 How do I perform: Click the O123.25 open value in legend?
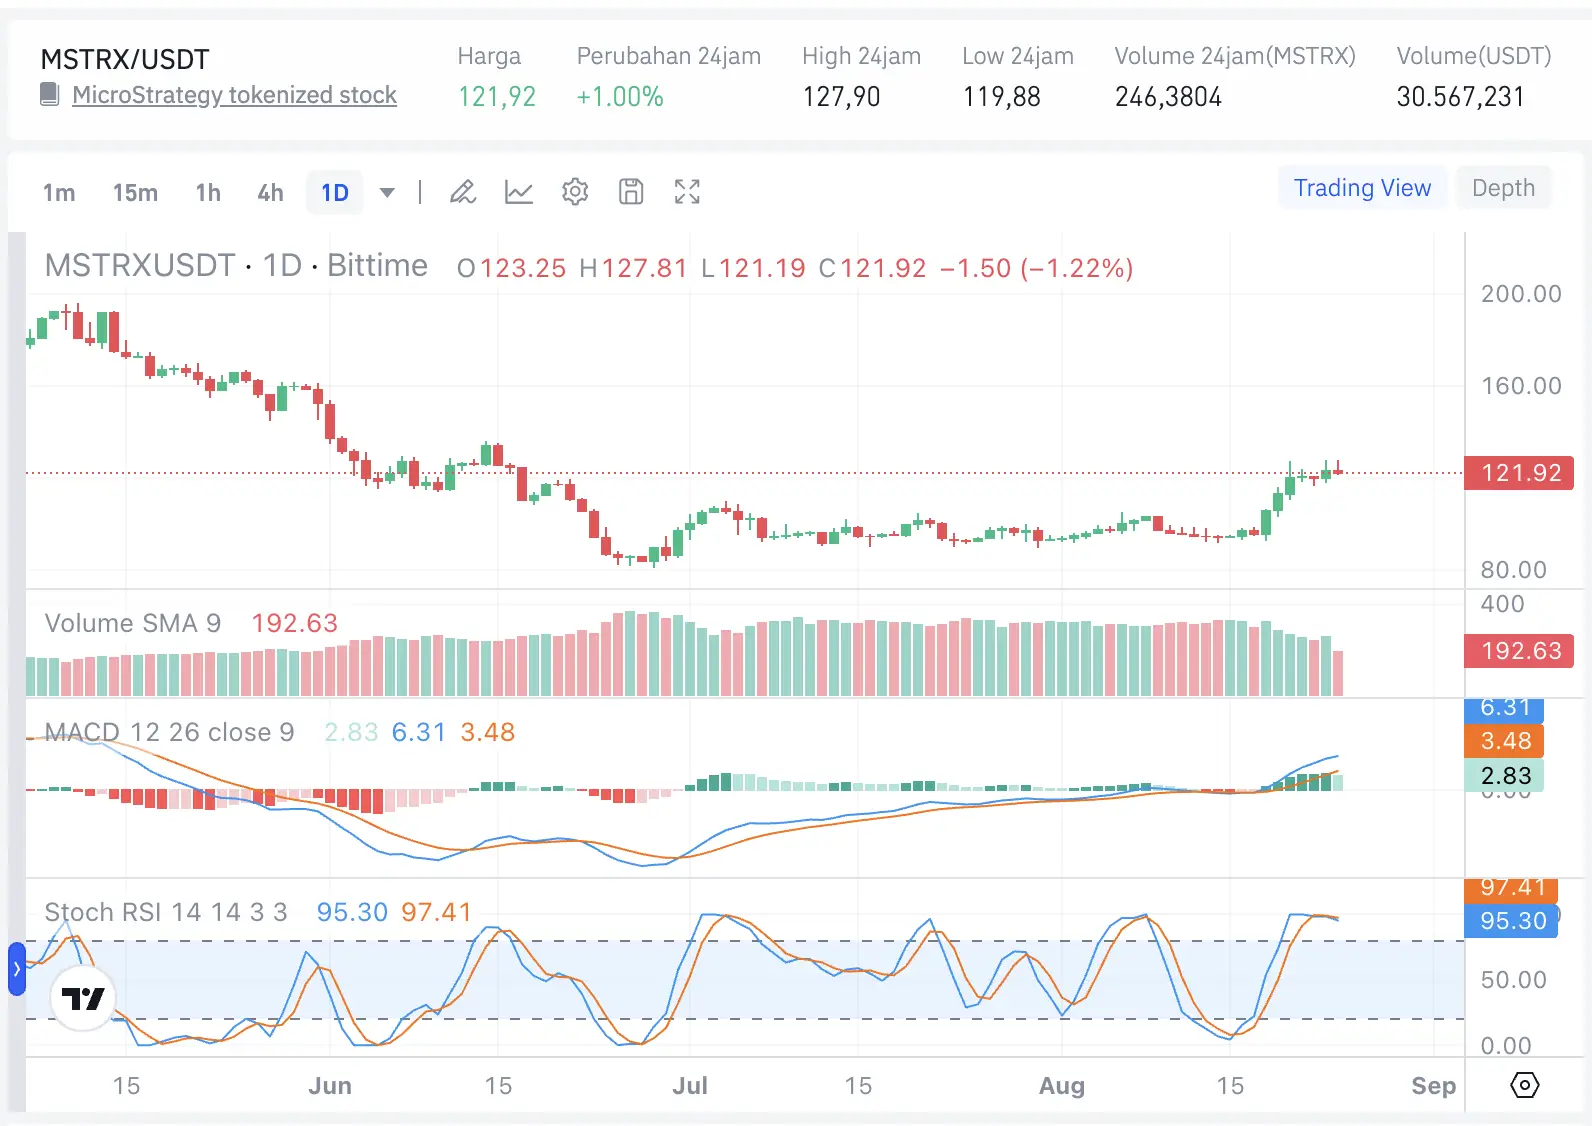(512, 268)
